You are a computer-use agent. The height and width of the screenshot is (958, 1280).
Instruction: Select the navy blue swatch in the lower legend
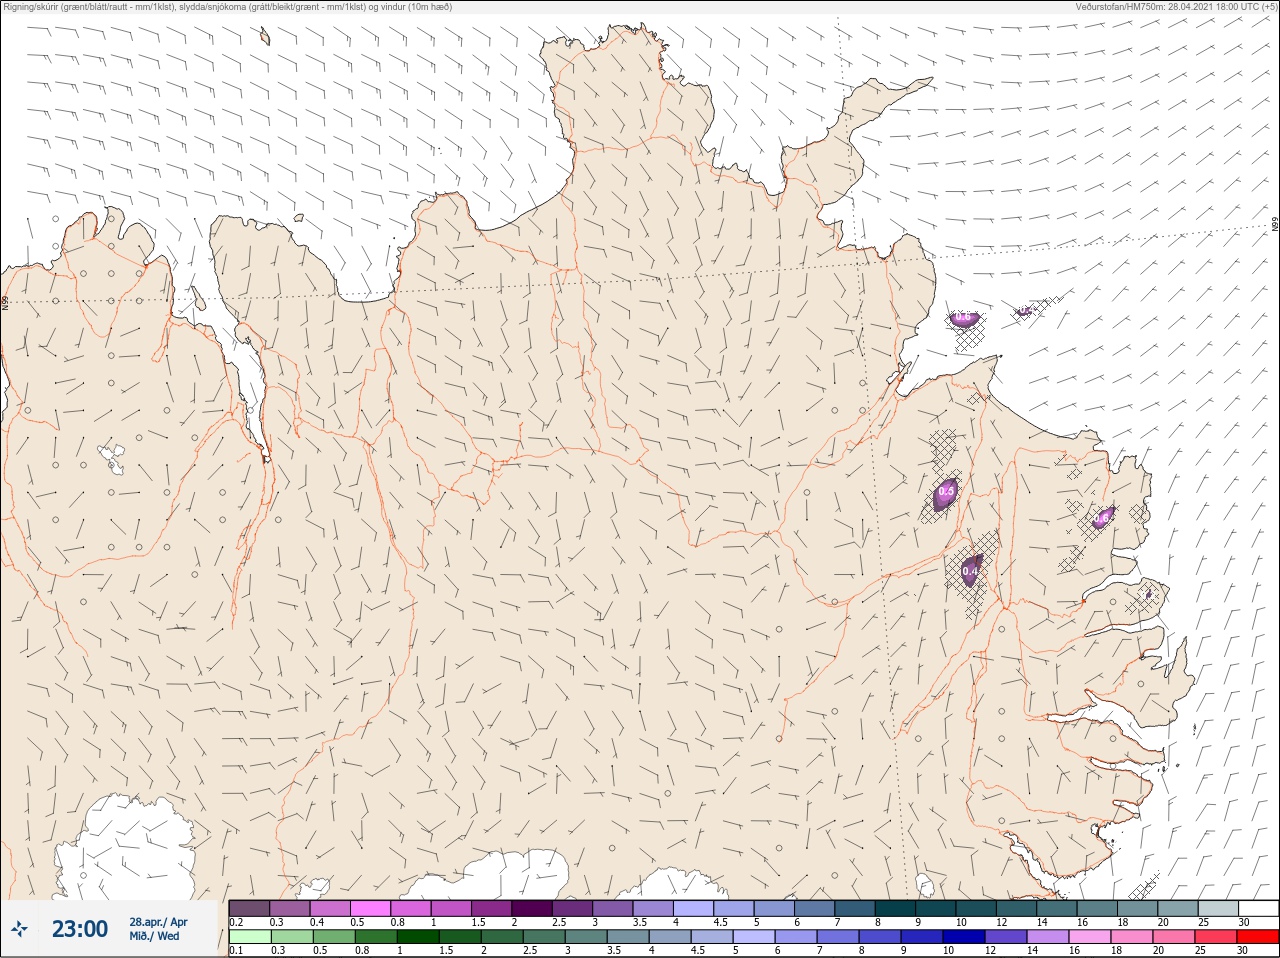pos(964,937)
